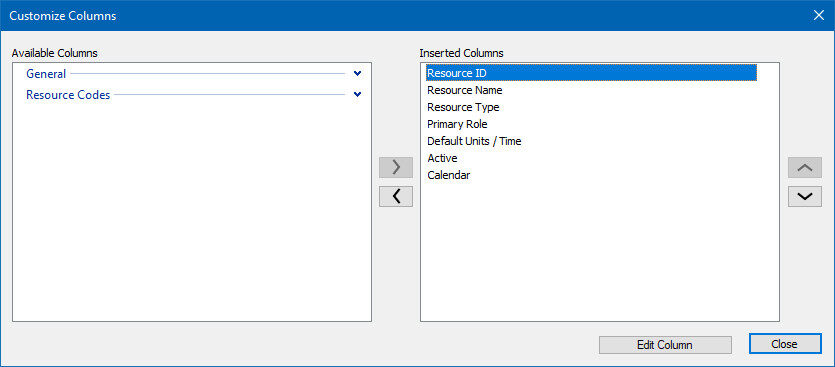
Task: Select the Calendar column entry
Action: coord(448,175)
